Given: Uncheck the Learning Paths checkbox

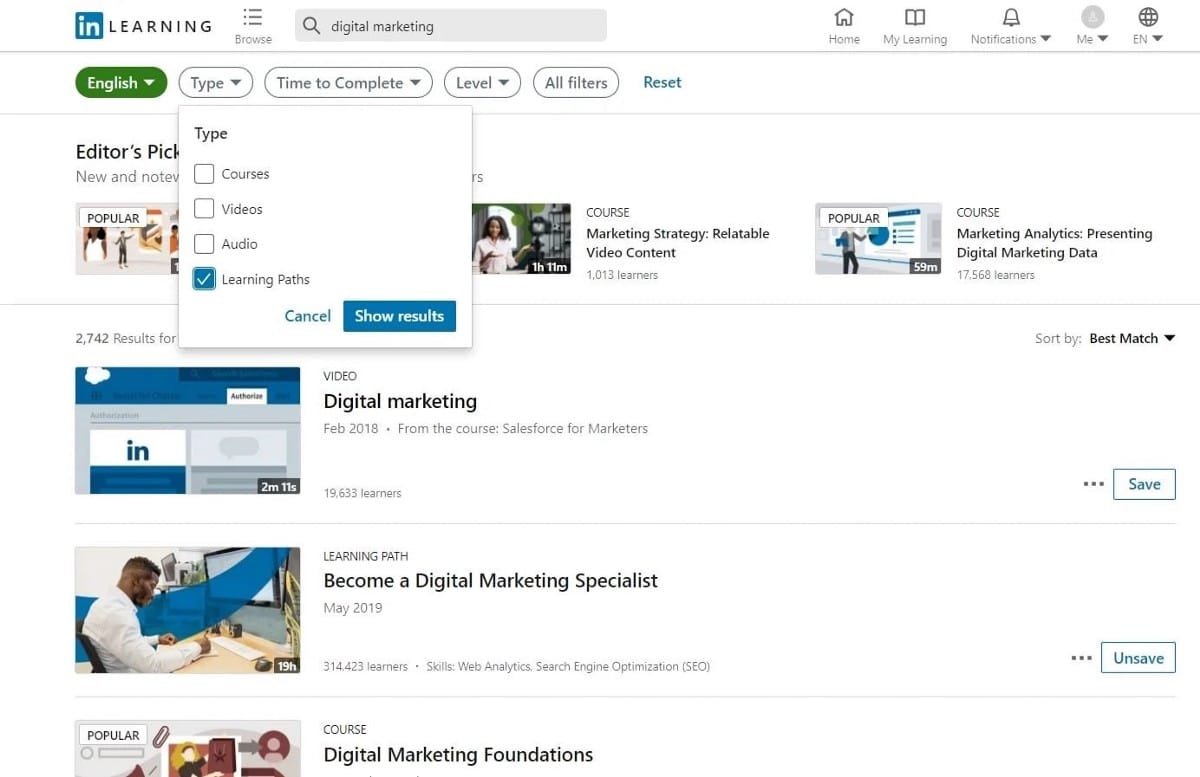Looking at the screenshot, I should click(204, 278).
